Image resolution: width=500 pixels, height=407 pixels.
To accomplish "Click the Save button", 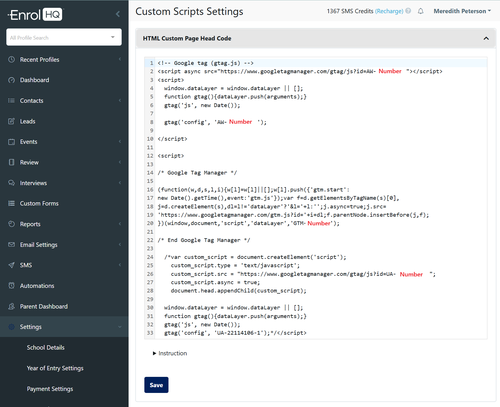I will pyautogui.click(x=156, y=385).
